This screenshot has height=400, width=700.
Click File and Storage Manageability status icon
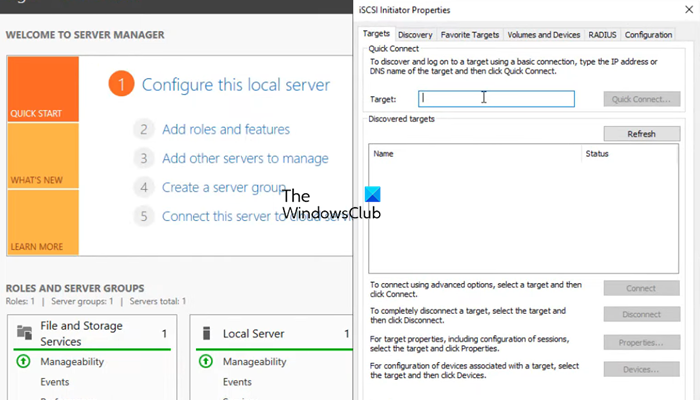[x=23, y=361]
